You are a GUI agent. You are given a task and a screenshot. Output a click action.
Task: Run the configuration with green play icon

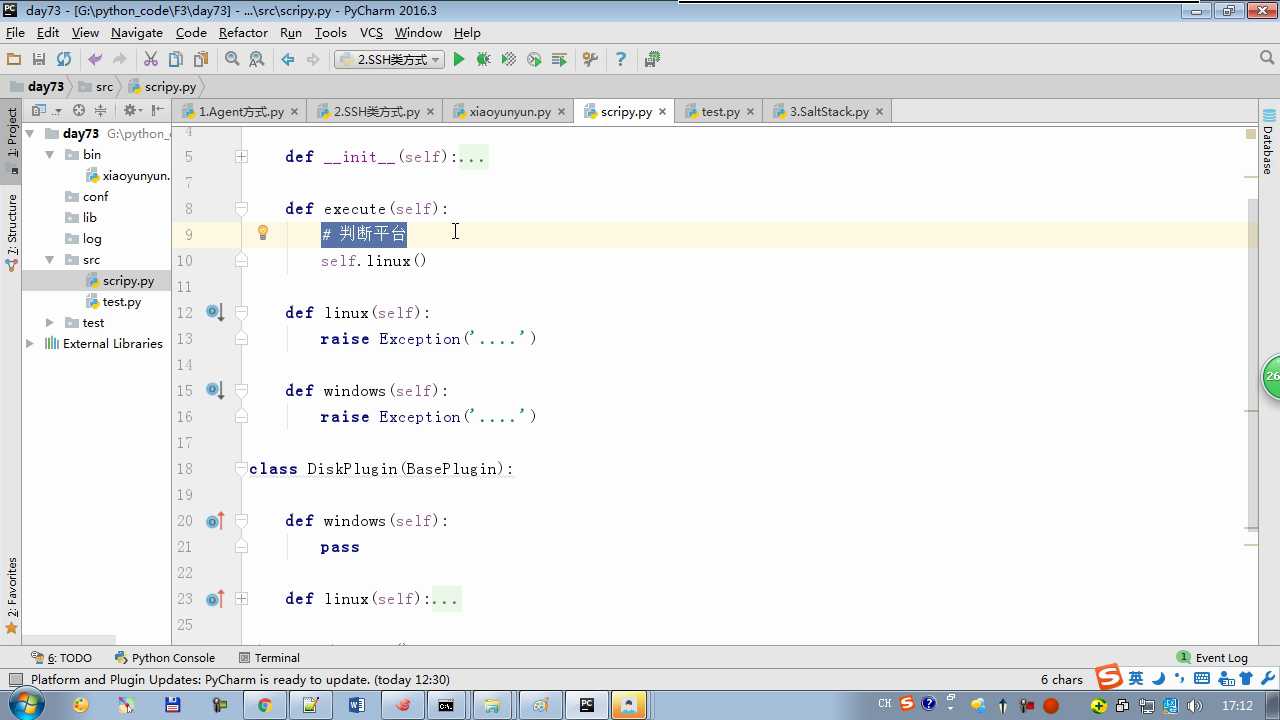tap(459, 60)
